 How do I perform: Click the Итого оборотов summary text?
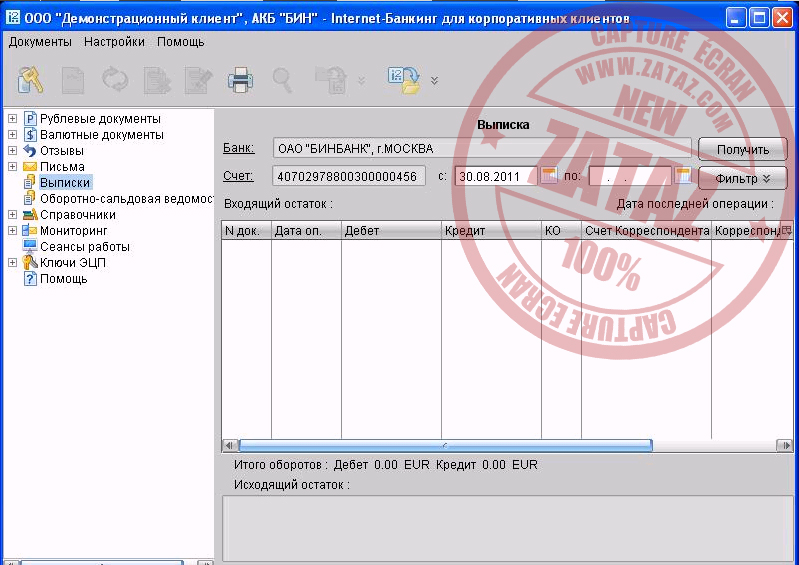385,465
